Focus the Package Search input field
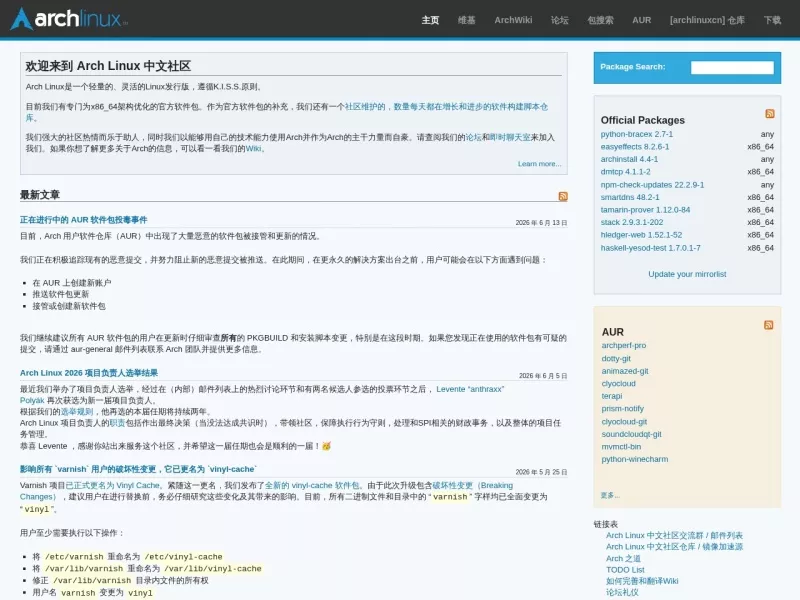 [732, 67]
